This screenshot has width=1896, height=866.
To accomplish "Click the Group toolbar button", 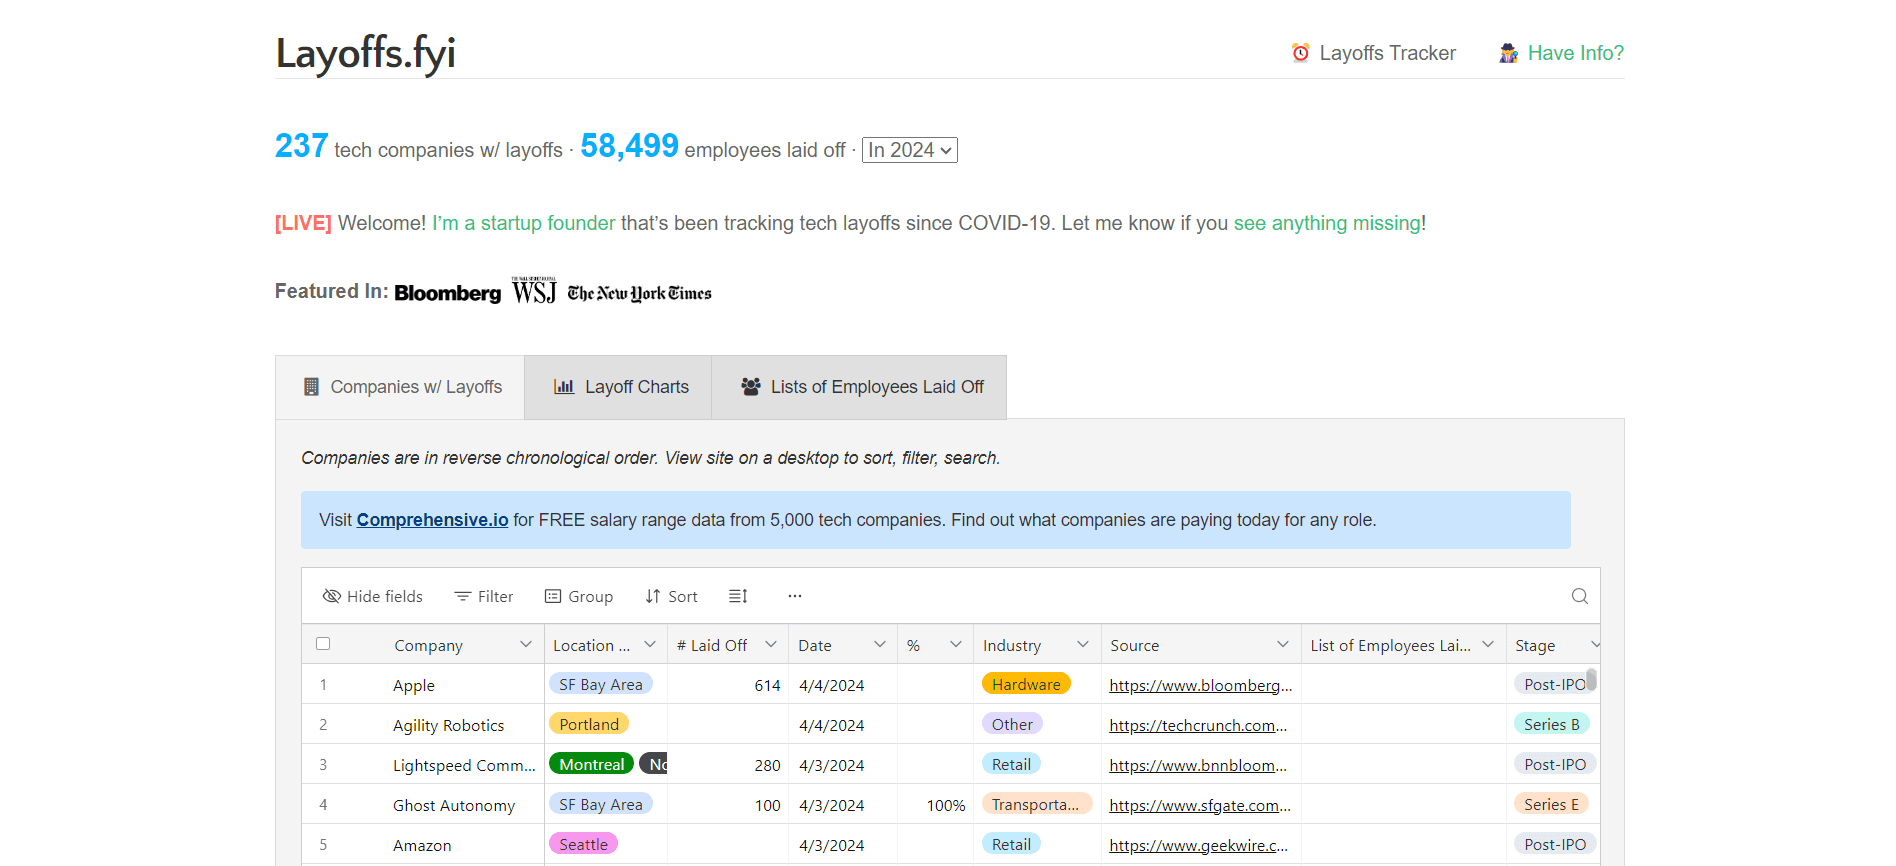I will pyautogui.click(x=579, y=596).
